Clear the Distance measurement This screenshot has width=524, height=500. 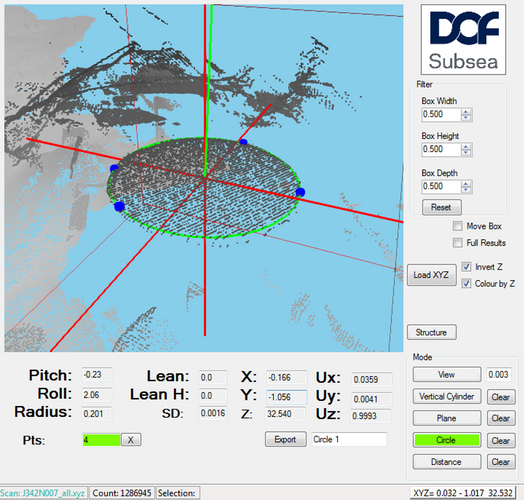(x=501, y=462)
